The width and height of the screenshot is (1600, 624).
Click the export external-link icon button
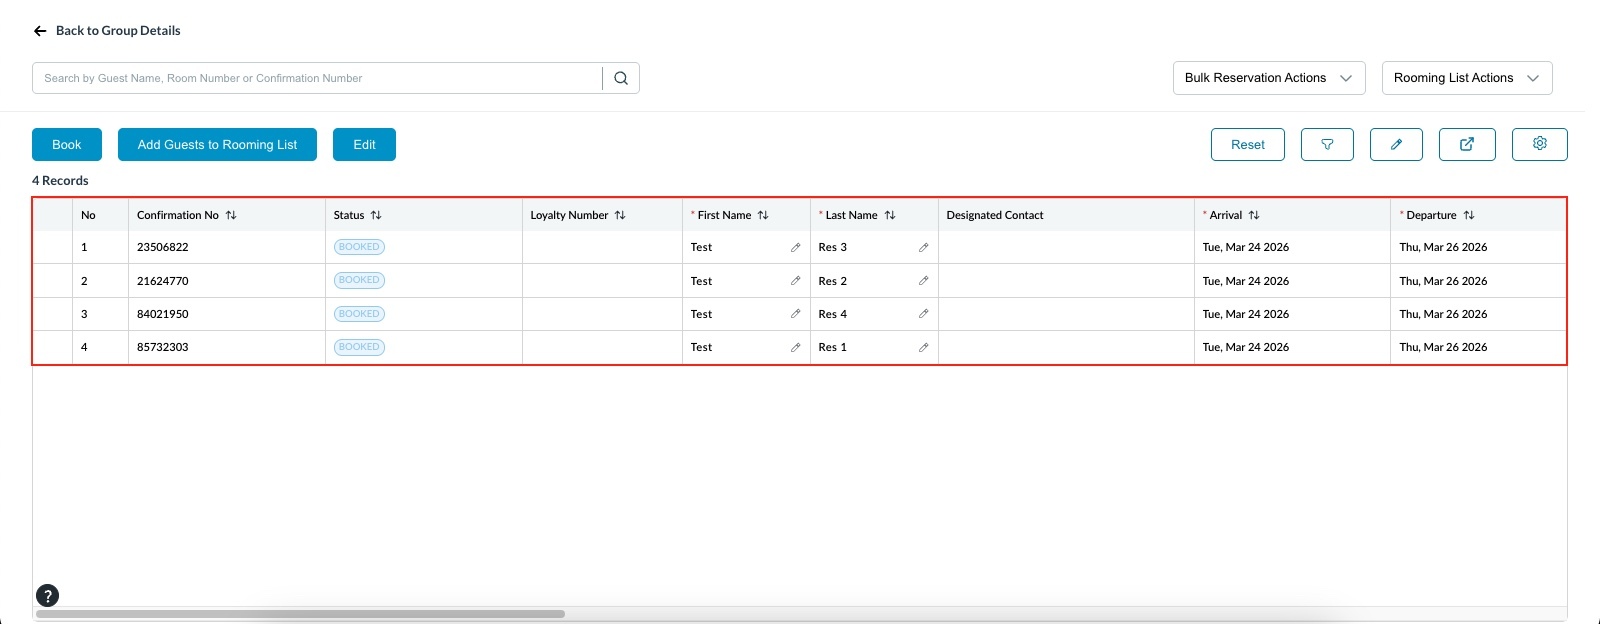(x=1467, y=144)
